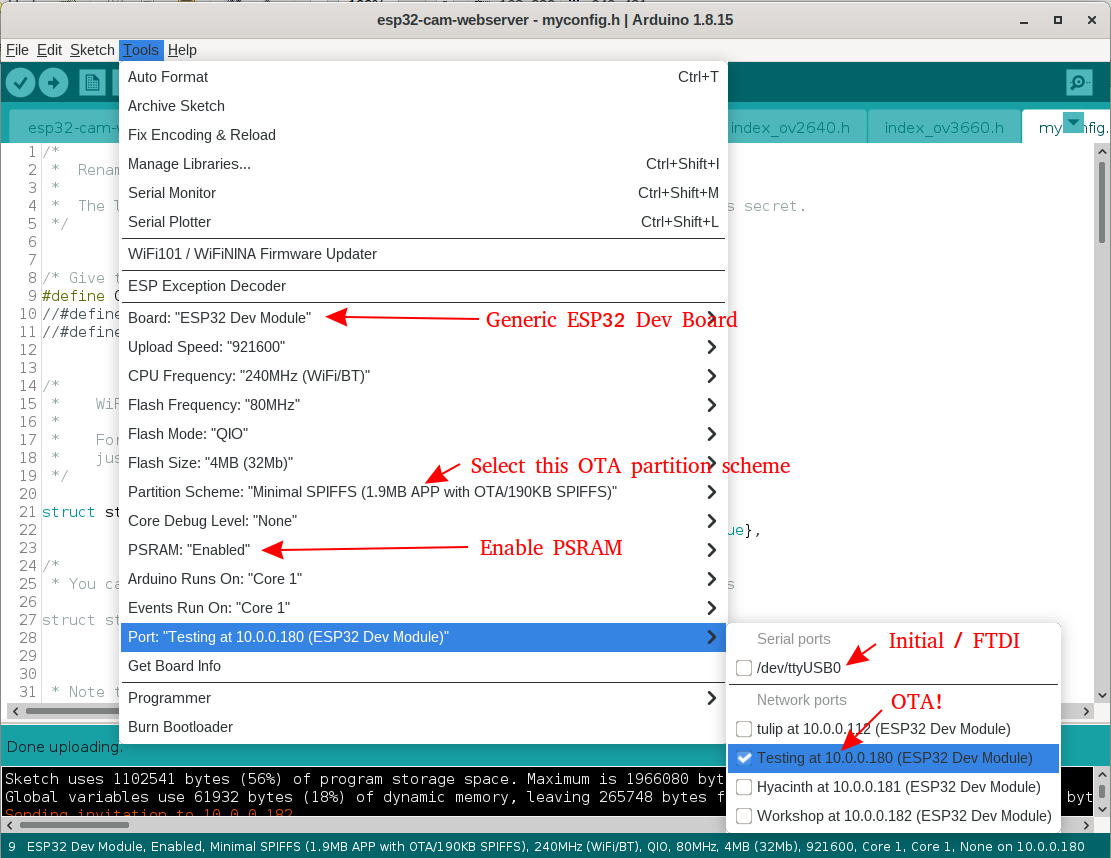Select Fix Encoding & Reload
The height and width of the screenshot is (858, 1111).
(423, 135)
